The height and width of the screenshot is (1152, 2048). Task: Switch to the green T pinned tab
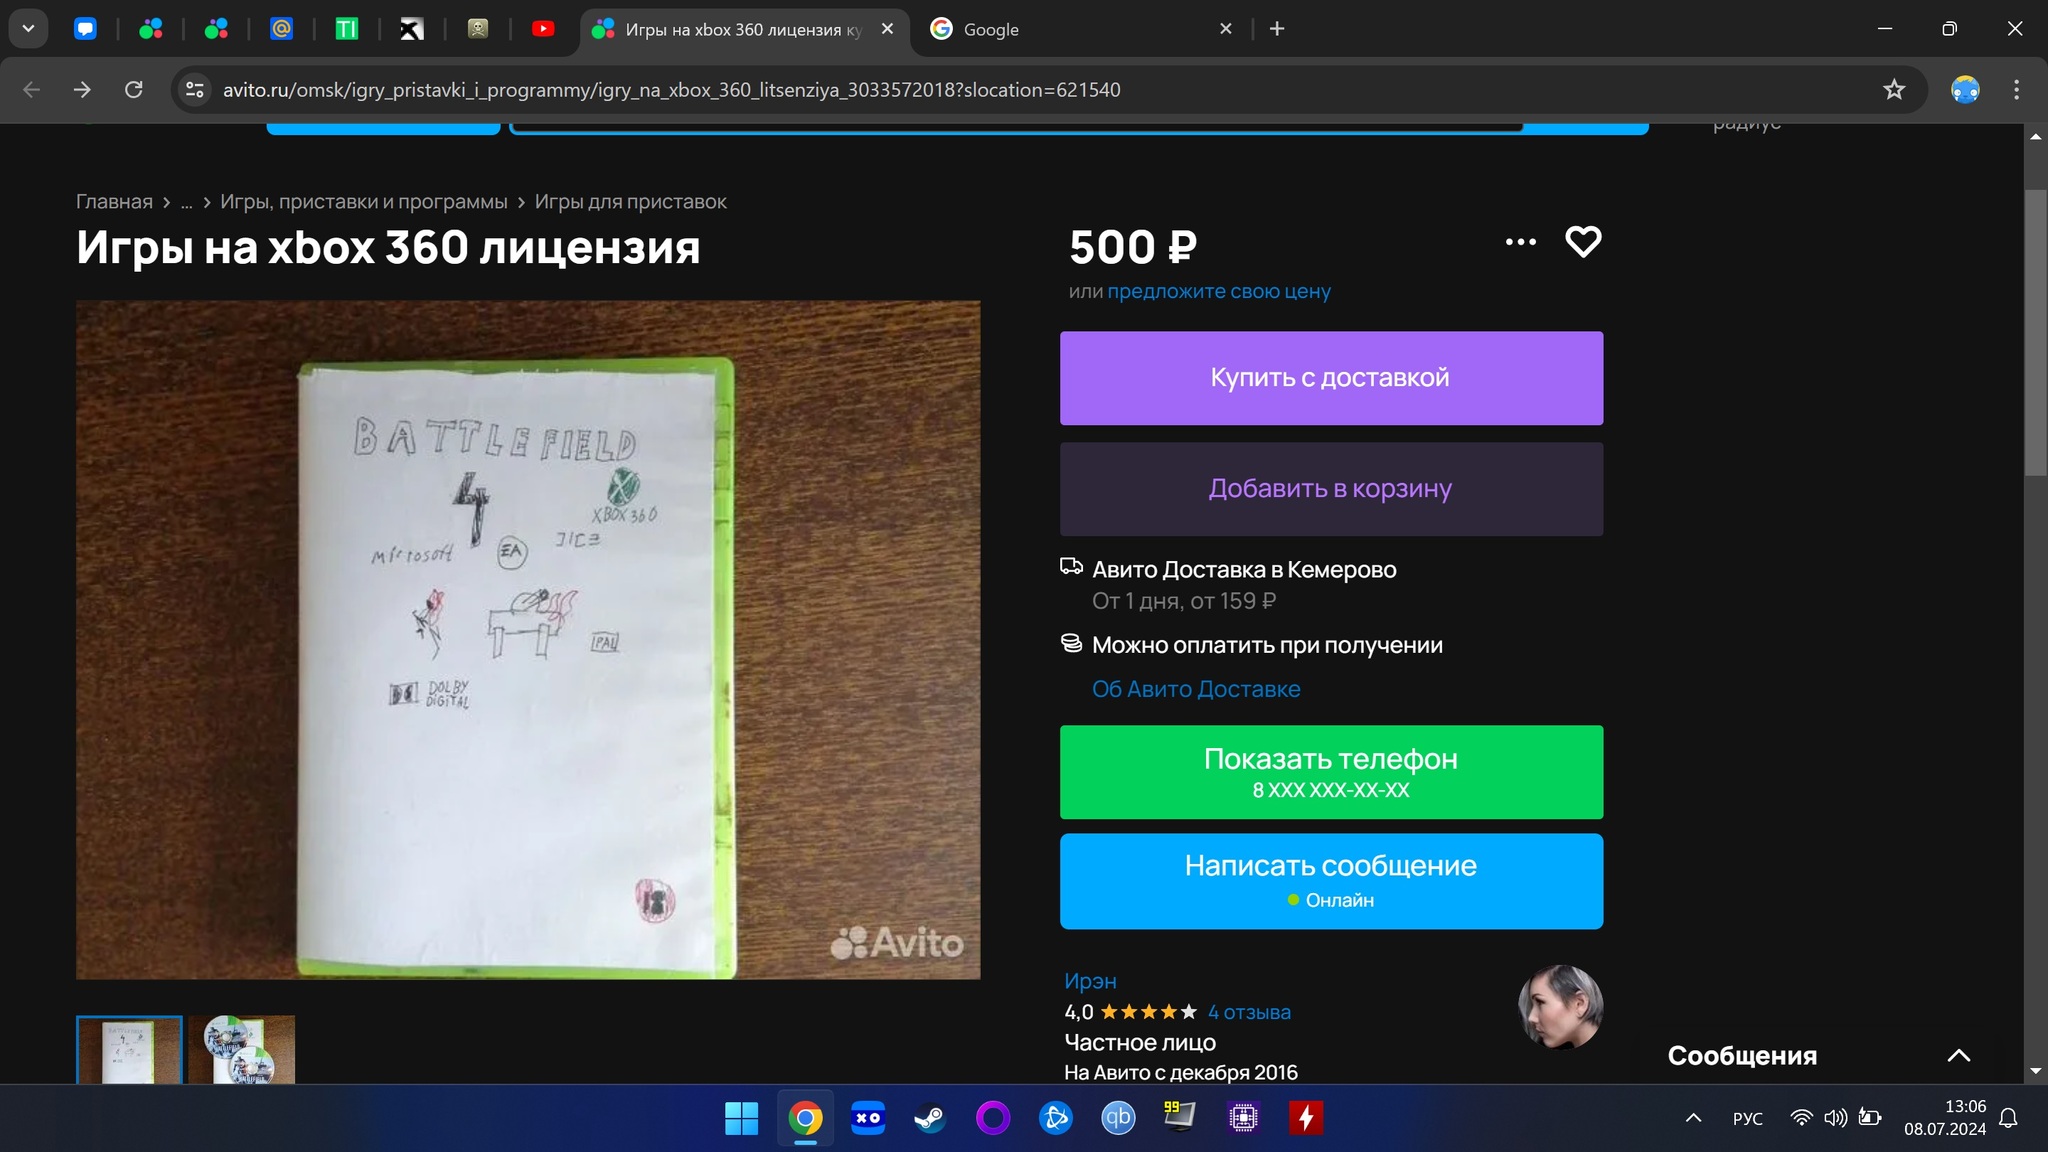click(346, 29)
